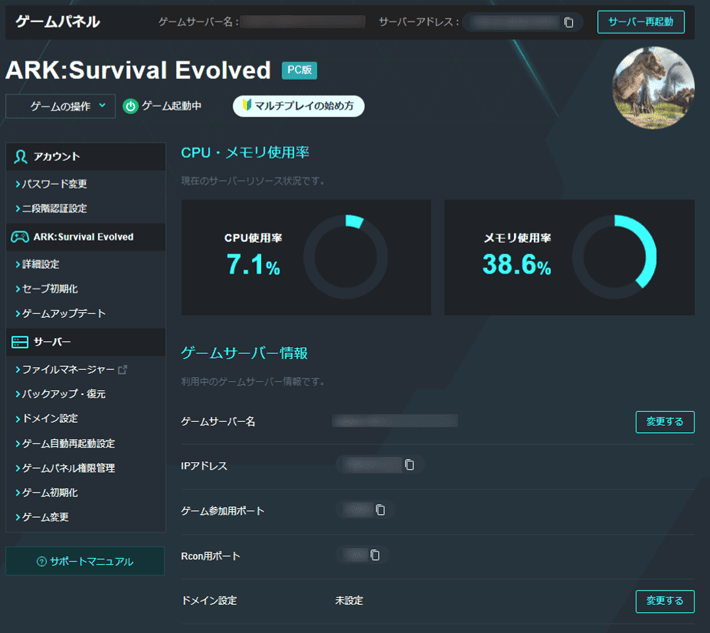Click the 38.6% memory value
Viewport: 710px width, 633px height.
[517, 264]
